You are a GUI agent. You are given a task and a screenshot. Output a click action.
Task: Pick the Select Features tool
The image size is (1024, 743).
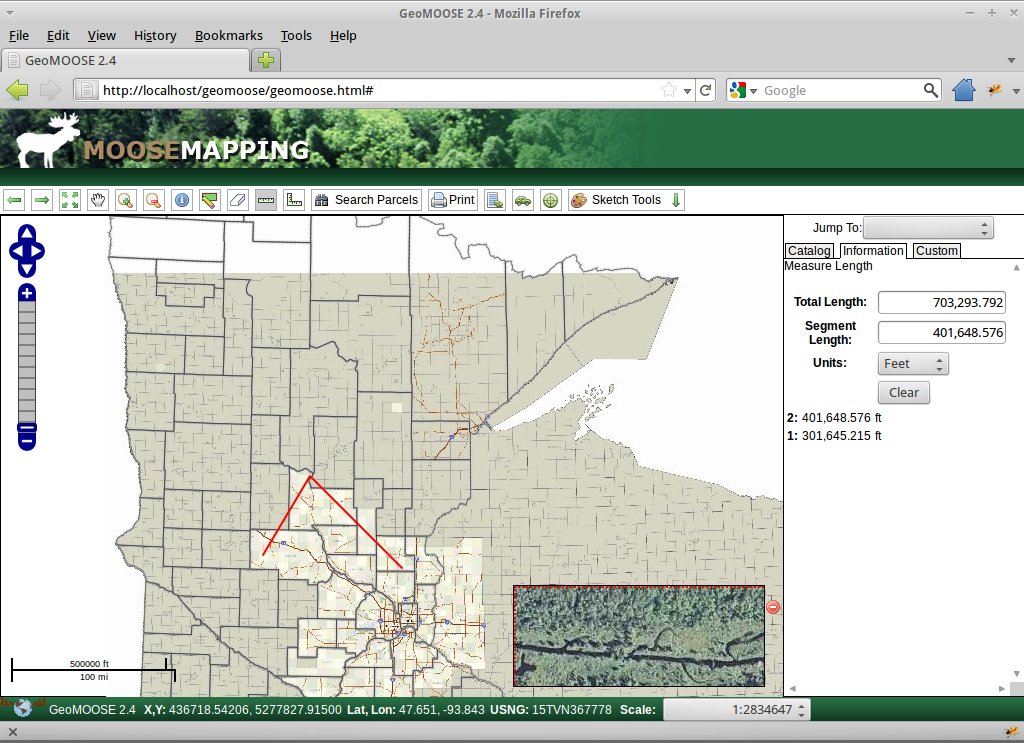(x=210, y=200)
